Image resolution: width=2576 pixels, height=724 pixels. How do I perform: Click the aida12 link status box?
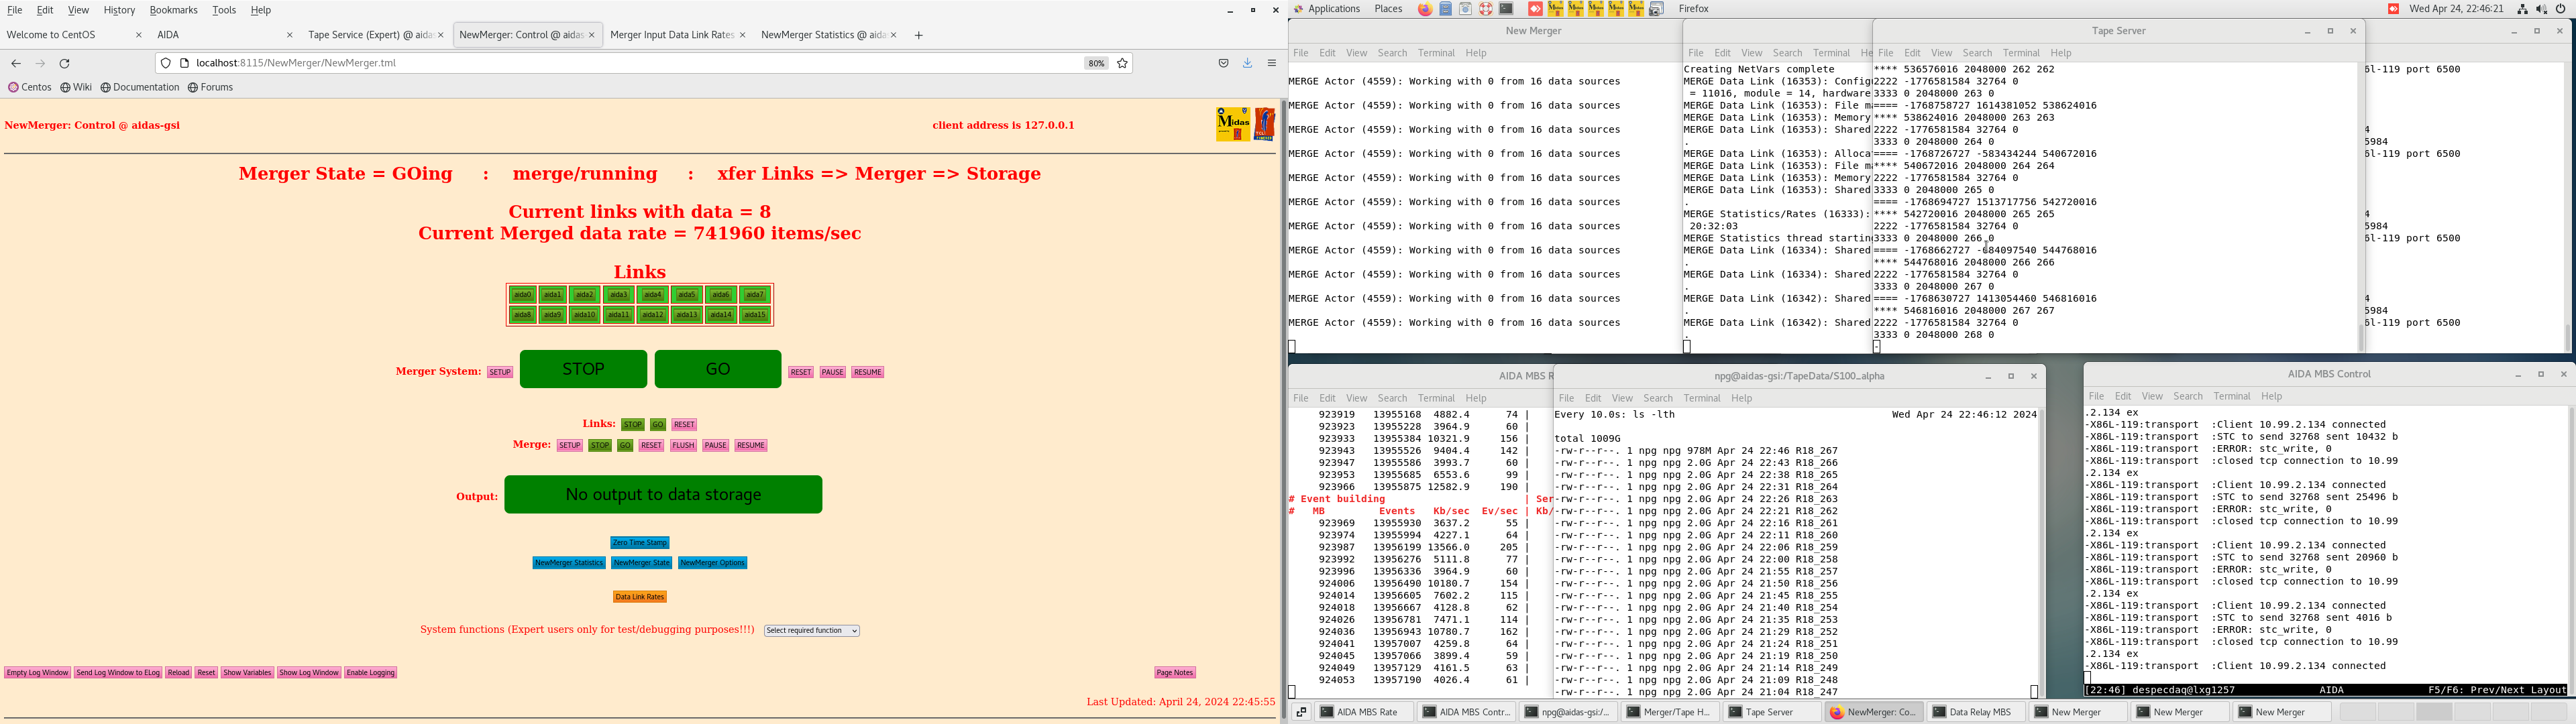coord(653,315)
